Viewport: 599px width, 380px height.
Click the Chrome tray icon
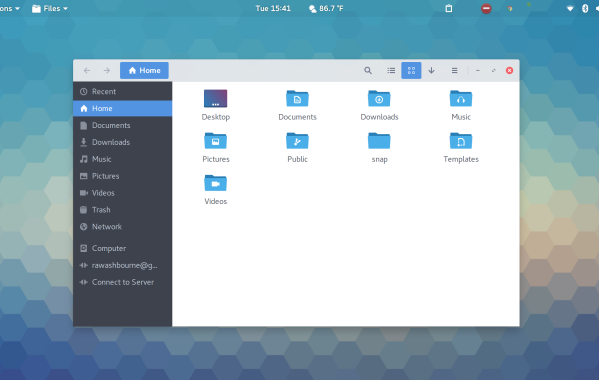(510, 8)
